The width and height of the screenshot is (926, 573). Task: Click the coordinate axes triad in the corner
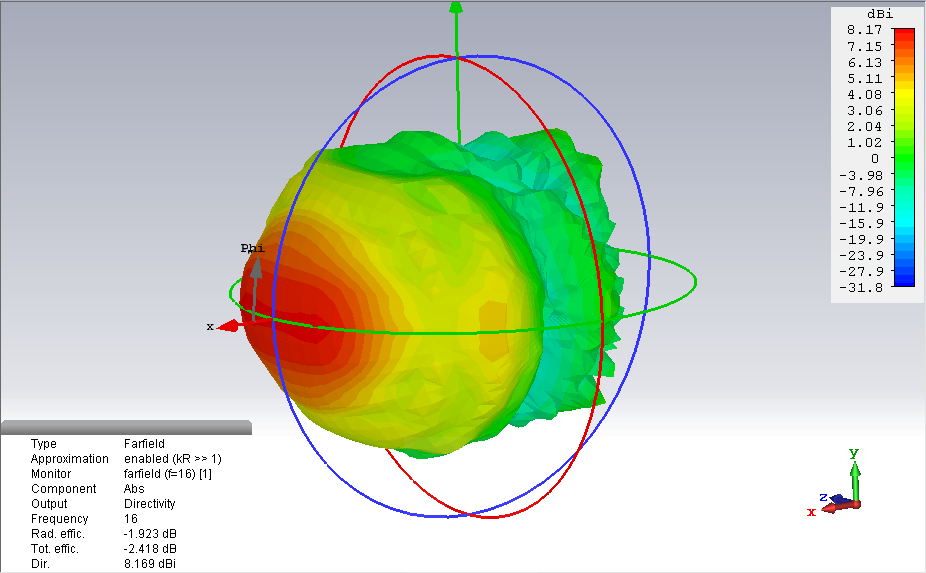pos(843,491)
